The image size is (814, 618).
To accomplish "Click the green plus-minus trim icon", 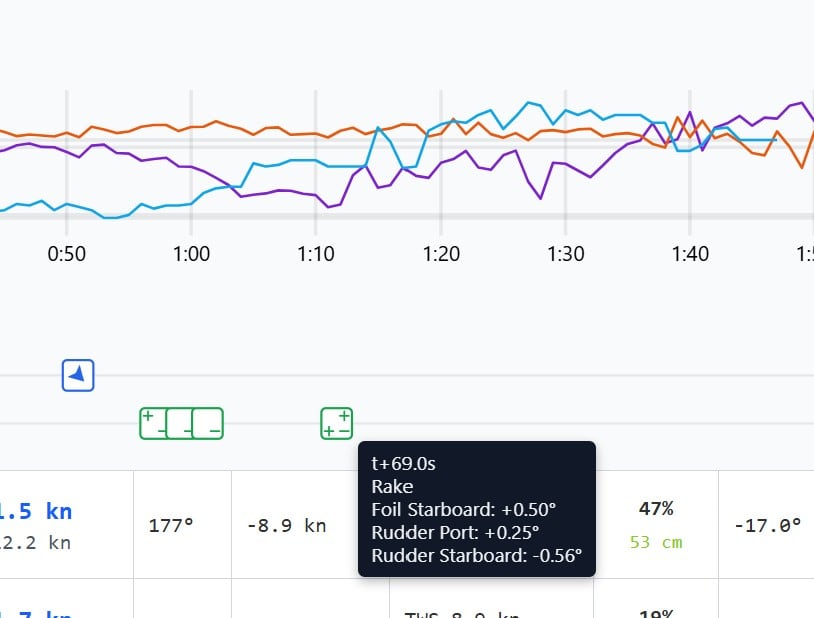I will [x=336, y=422].
